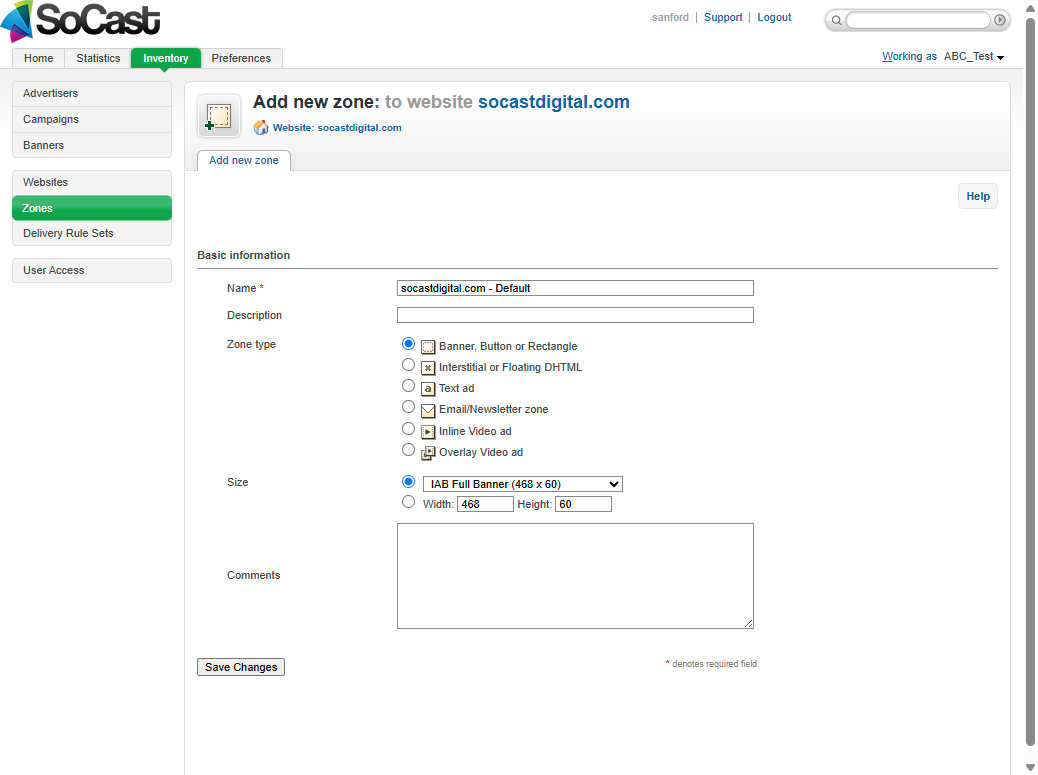Click the Save Changes button
Screen dimensions: 1038x775
point(241,667)
